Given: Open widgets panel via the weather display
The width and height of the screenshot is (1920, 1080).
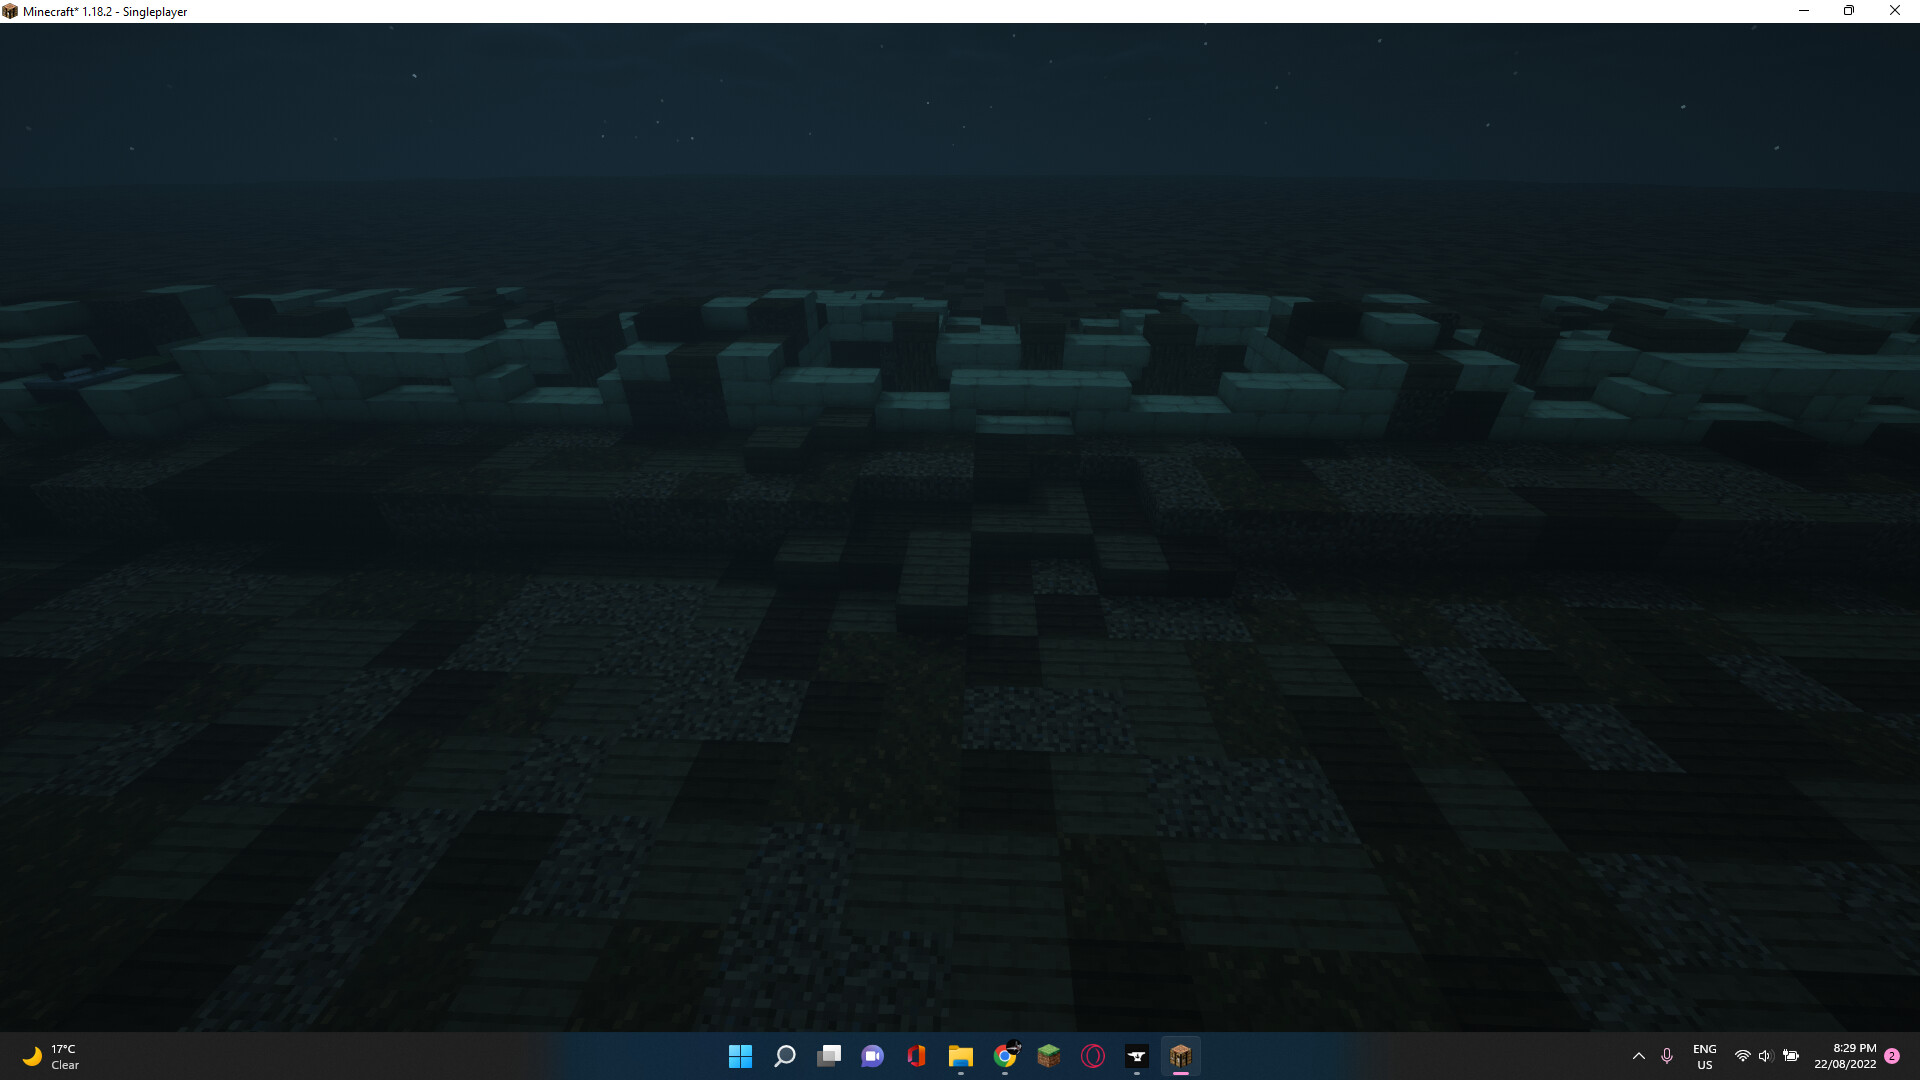Looking at the screenshot, I should [x=50, y=1056].
